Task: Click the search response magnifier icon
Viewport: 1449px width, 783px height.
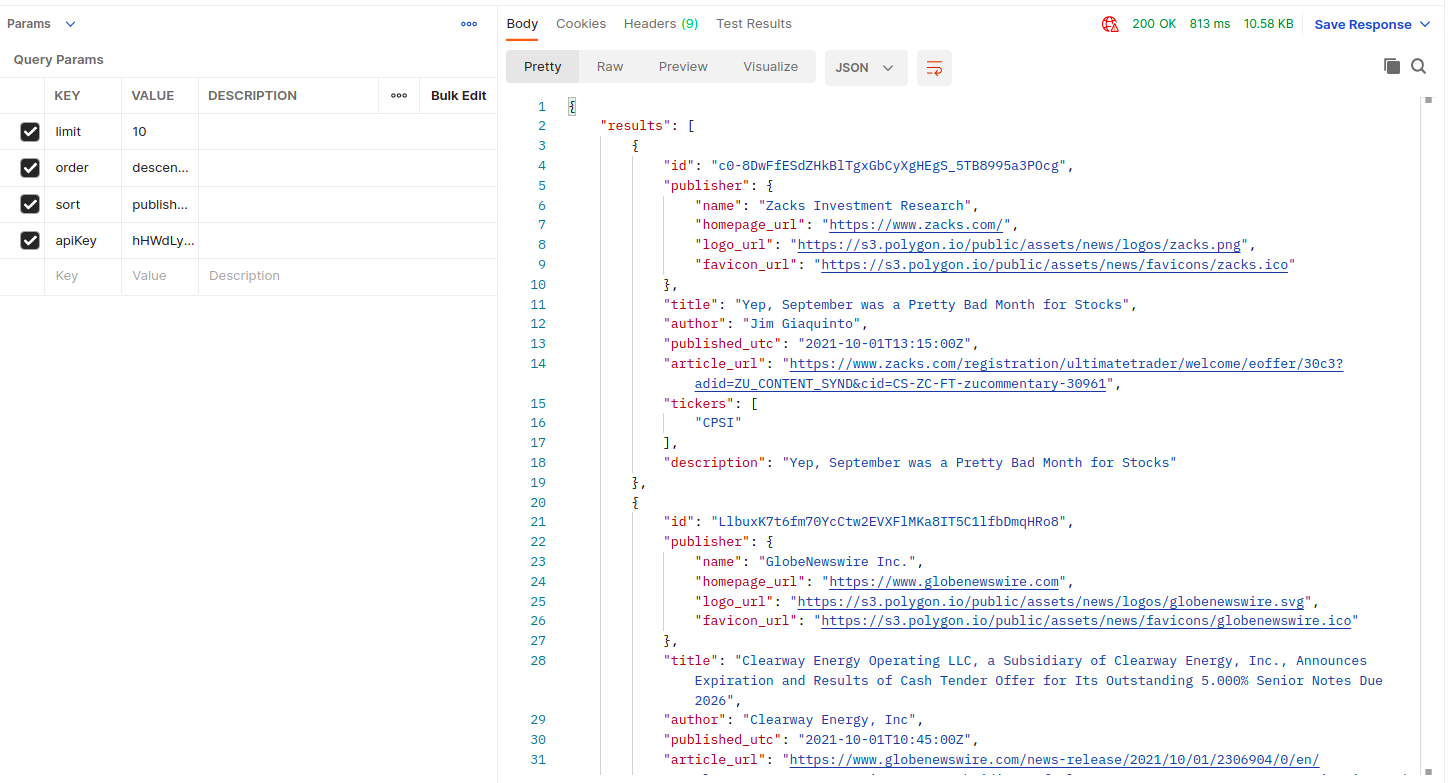Action: 1418,66
